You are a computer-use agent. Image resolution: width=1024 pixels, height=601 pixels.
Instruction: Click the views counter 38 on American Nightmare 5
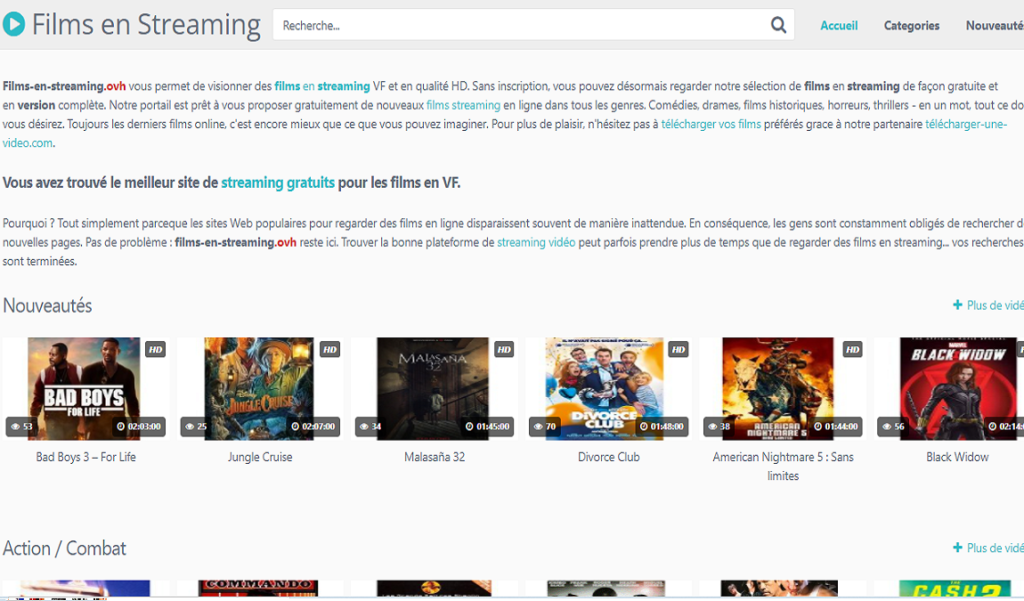[719, 427]
